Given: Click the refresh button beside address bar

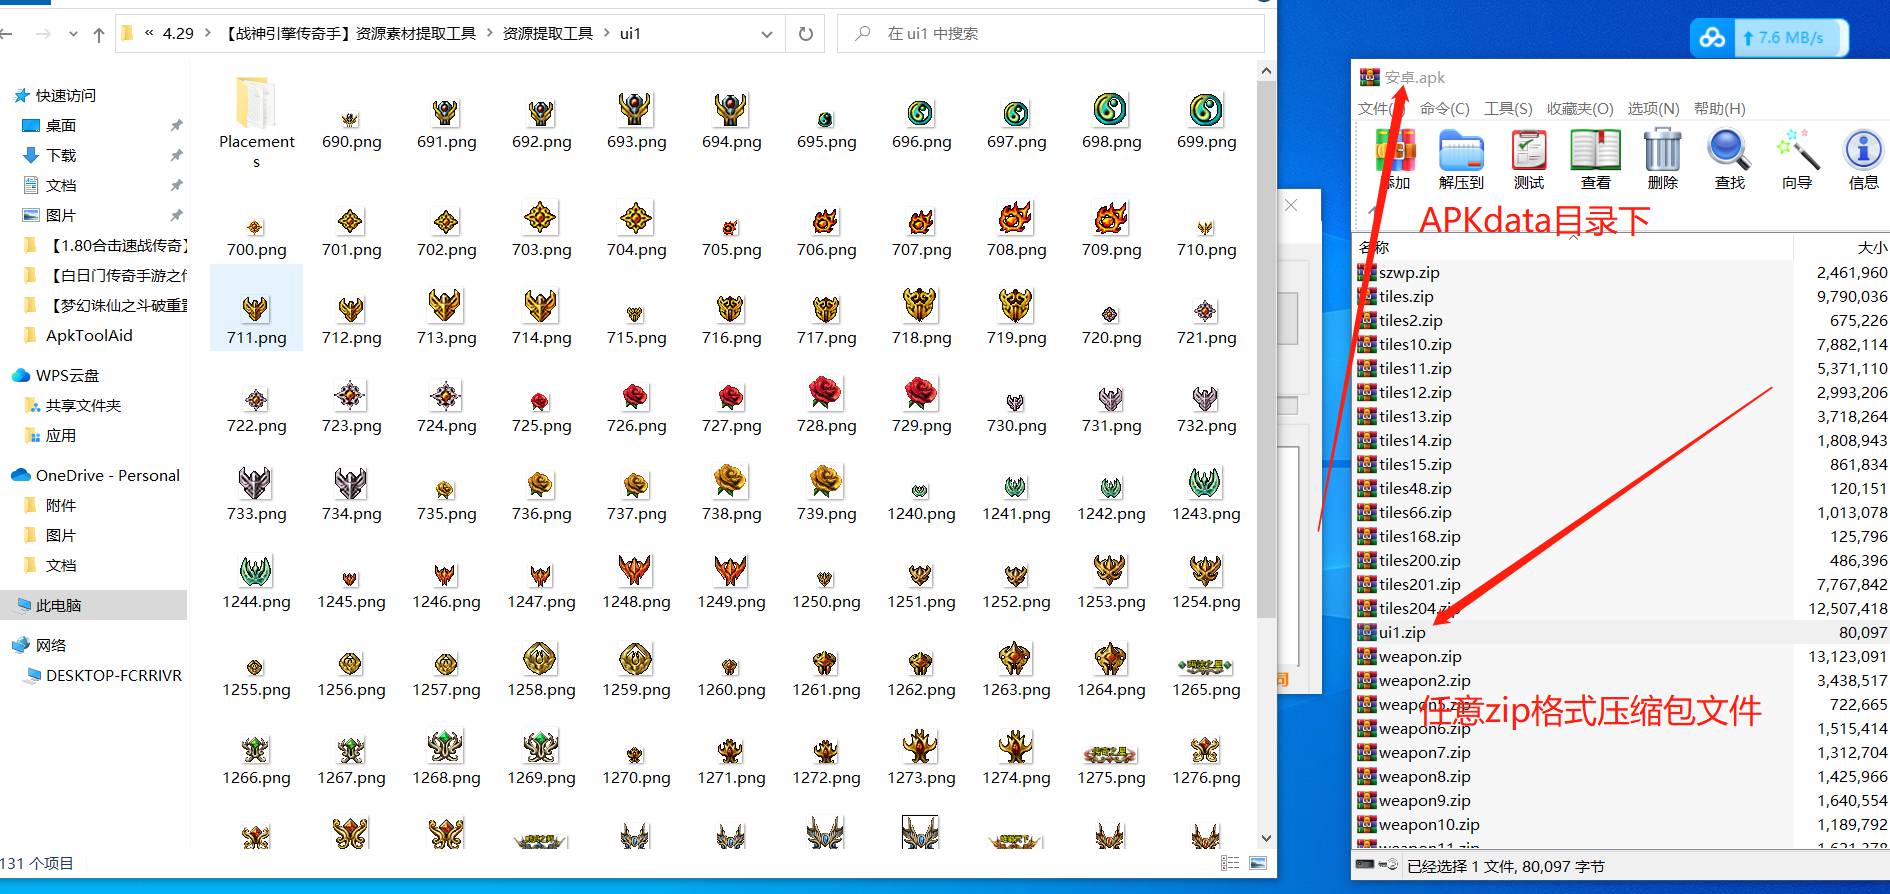Looking at the screenshot, I should tap(806, 34).
